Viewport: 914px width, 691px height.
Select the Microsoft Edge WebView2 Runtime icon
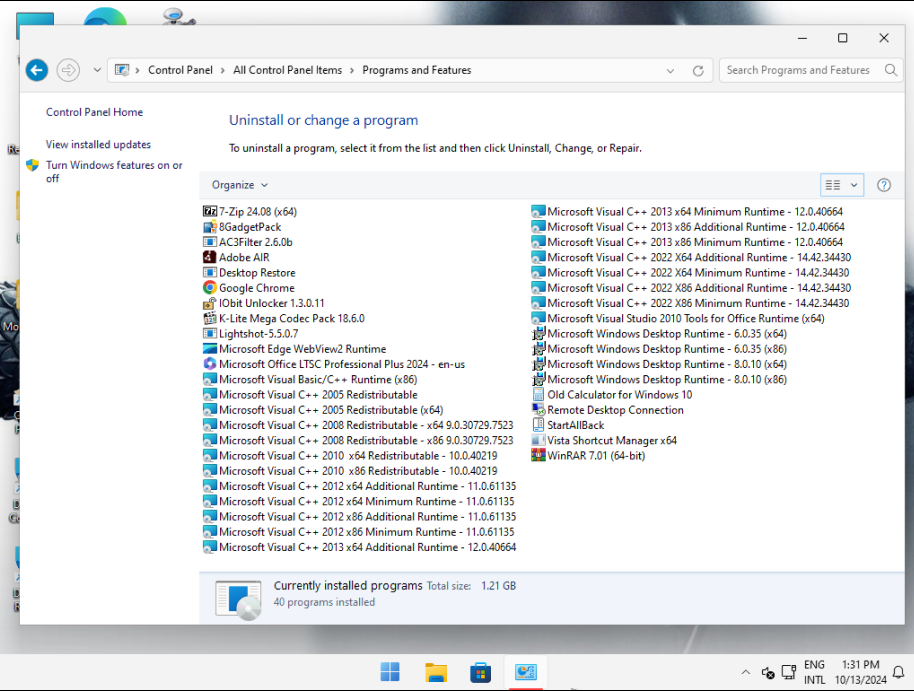tap(210, 349)
